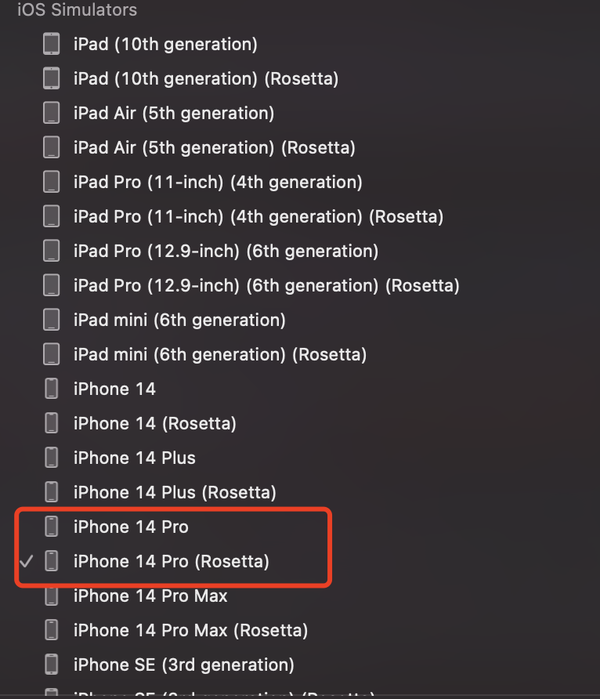Screen dimensions: 600x699
Task: Click the iPhone 14 Plus phone icon
Action: click(x=51, y=458)
